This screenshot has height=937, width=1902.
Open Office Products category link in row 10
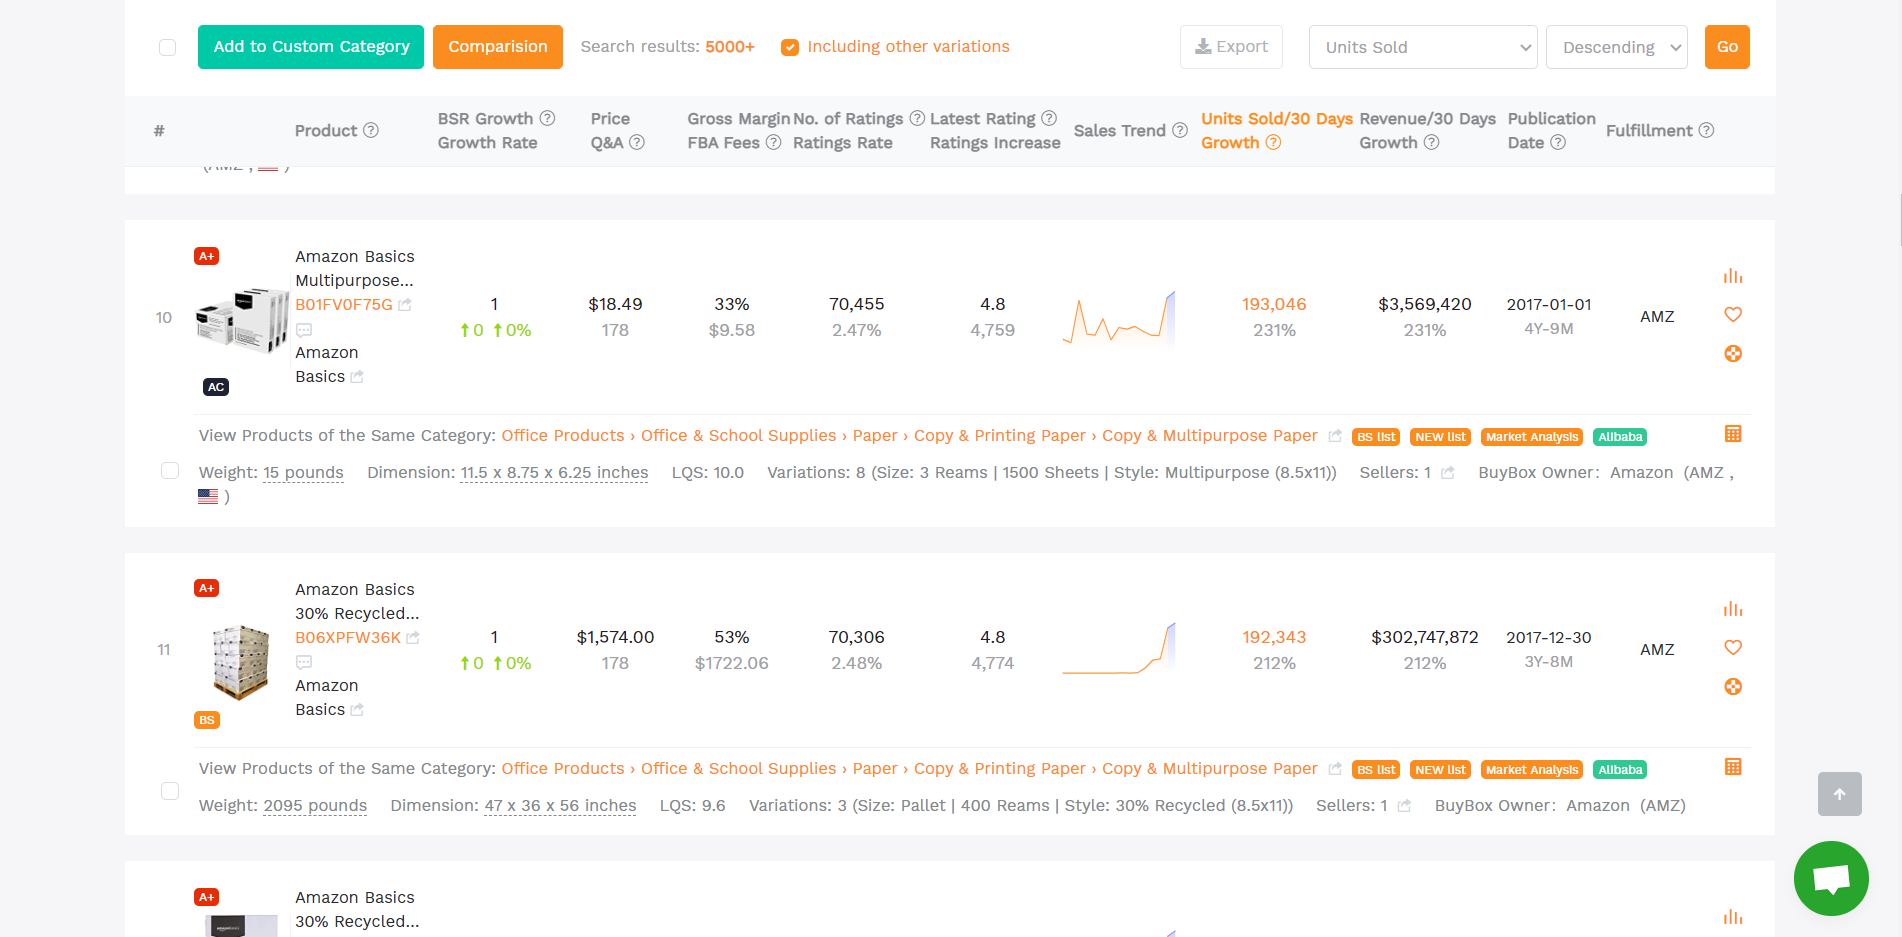pos(563,436)
